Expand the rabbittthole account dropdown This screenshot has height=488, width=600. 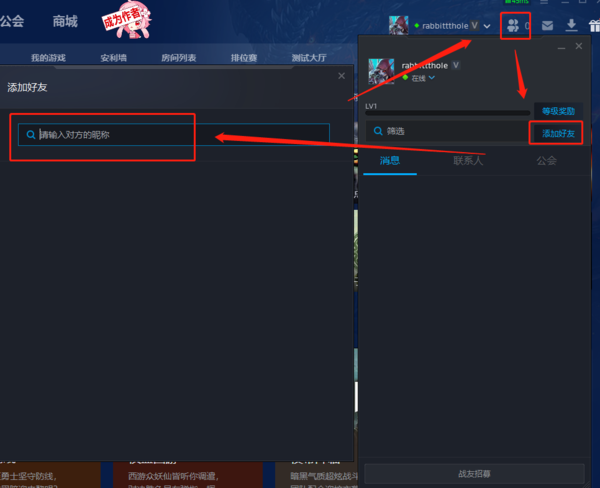(x=487, y=26)
